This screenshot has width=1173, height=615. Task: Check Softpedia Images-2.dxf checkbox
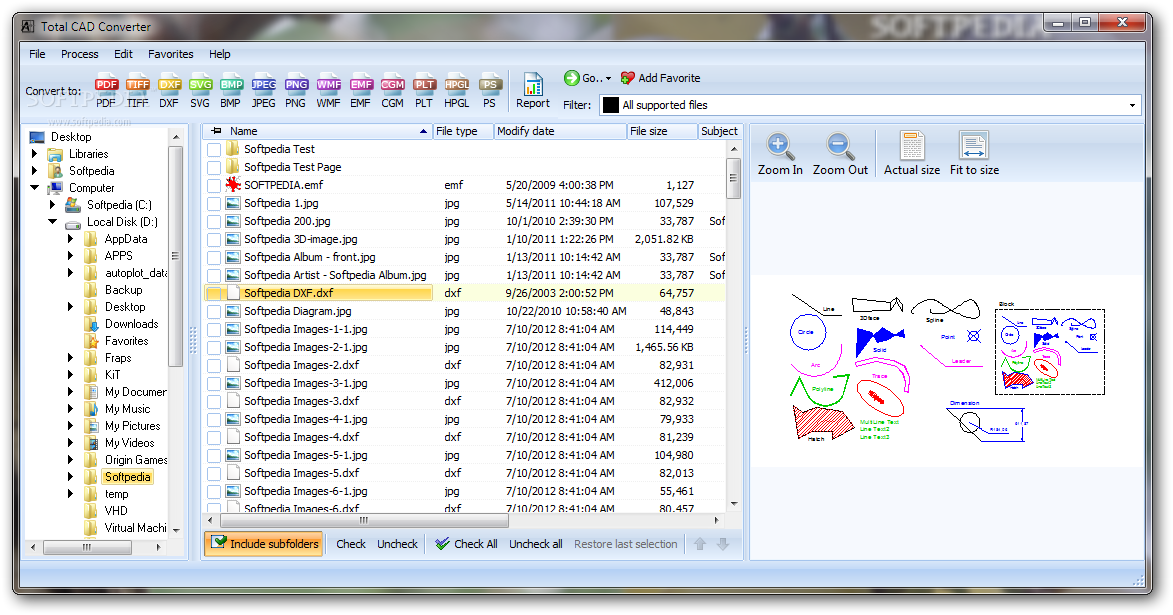click(214, 365)
